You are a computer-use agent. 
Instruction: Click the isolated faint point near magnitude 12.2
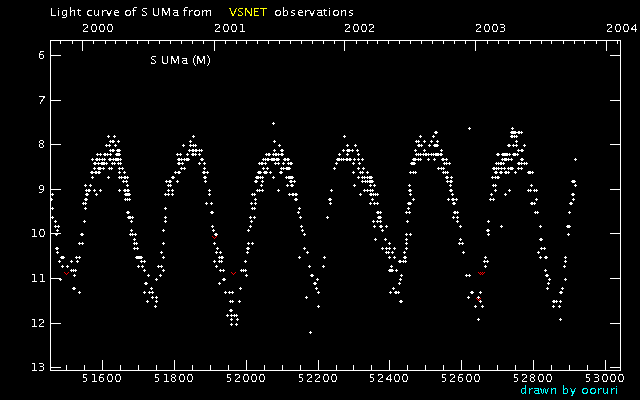click(x=310, y=332)
